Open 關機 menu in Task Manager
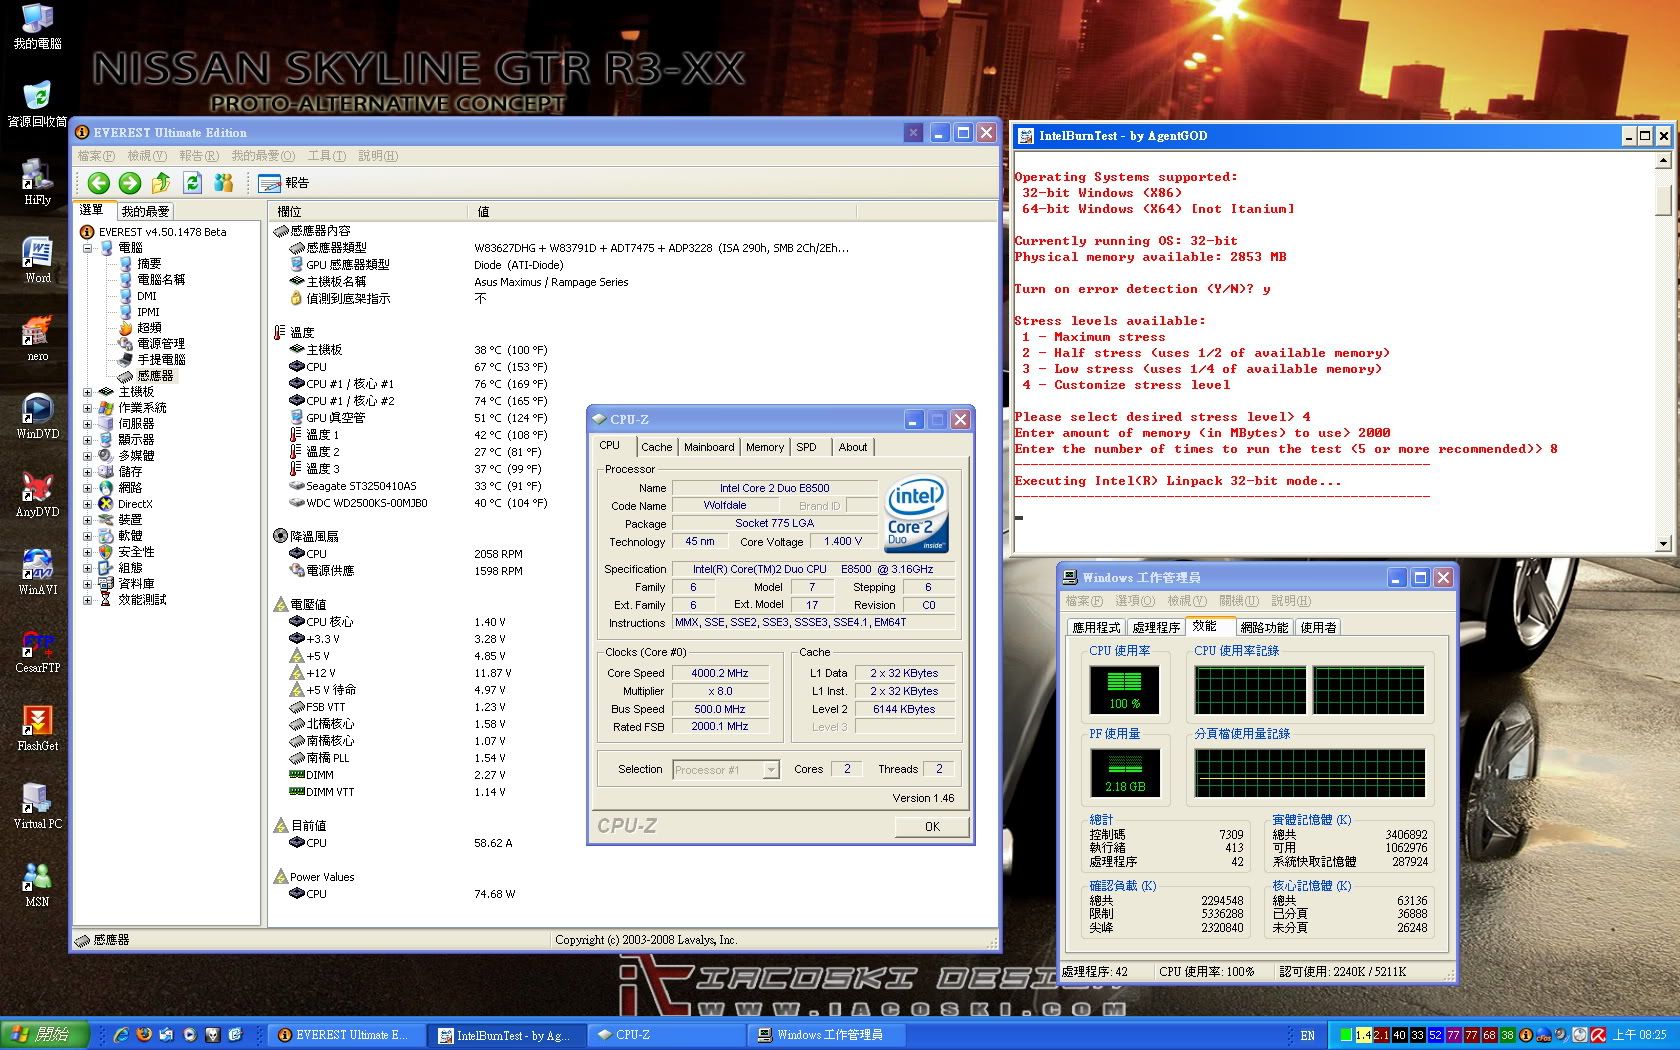1680x1050 pixels. coord(1238,601)
